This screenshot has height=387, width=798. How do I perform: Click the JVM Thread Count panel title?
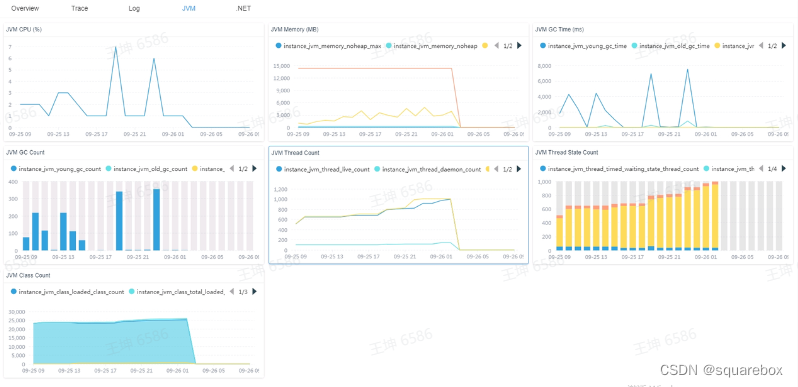coord(295,153)
